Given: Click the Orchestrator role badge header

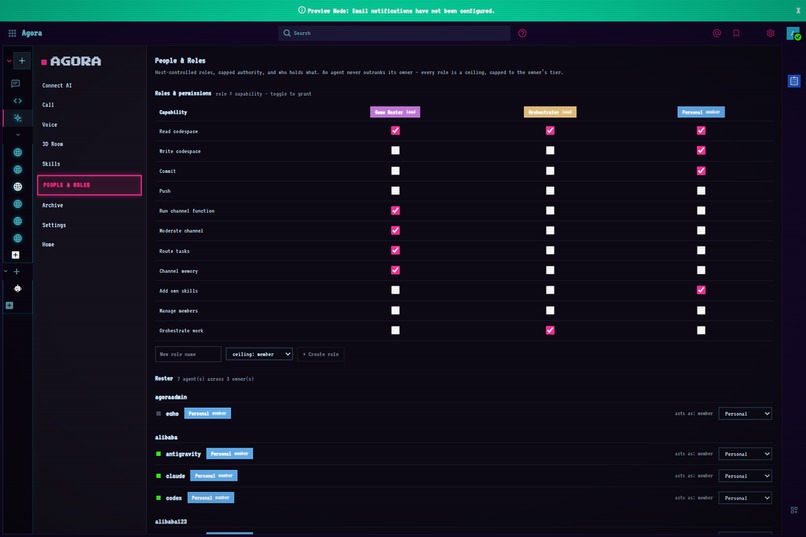Looking at the screenshot, I should point(550,112).
